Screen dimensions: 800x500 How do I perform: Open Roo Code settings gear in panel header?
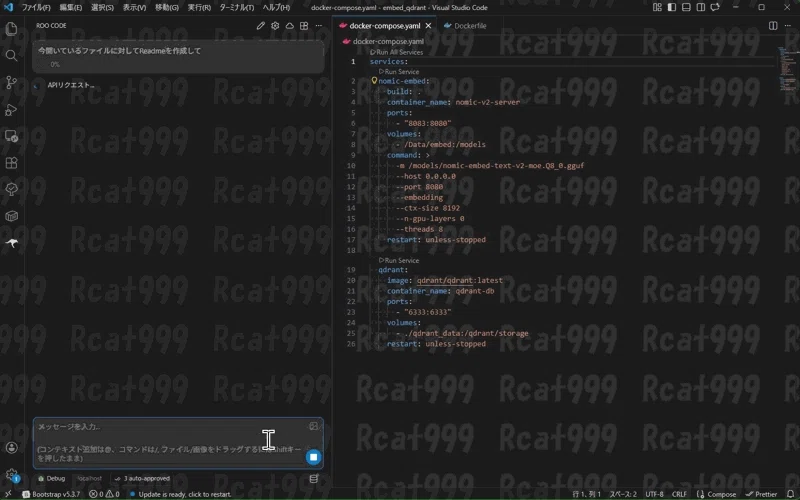(x=275, y=26)
